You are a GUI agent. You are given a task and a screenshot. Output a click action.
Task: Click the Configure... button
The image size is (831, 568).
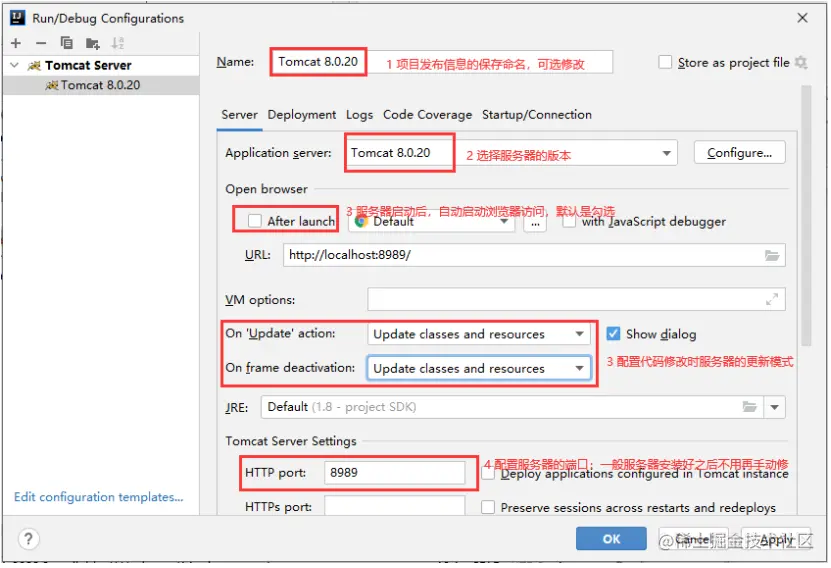[739, 153]
